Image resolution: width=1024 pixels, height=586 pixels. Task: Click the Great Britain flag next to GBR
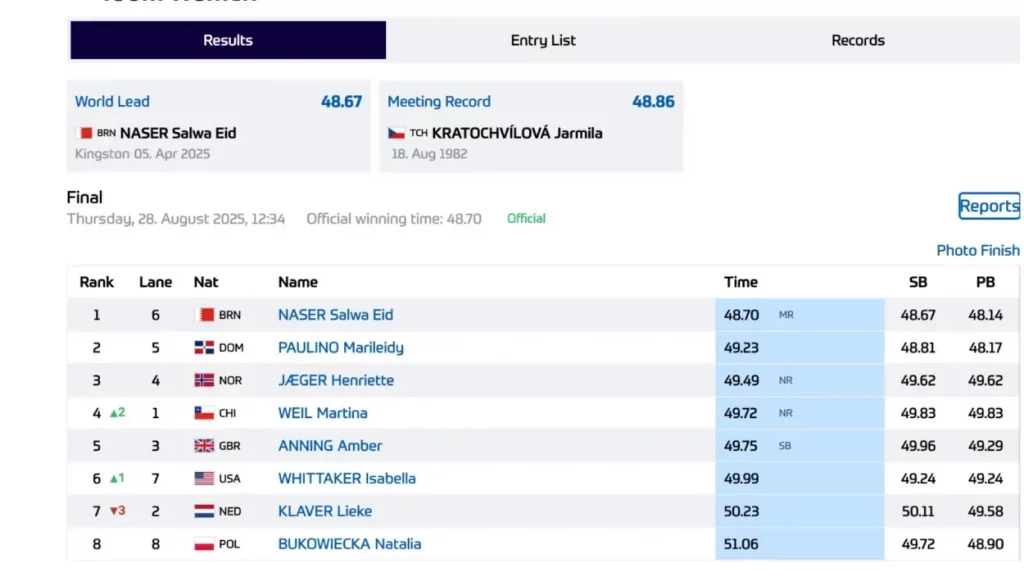204,446
